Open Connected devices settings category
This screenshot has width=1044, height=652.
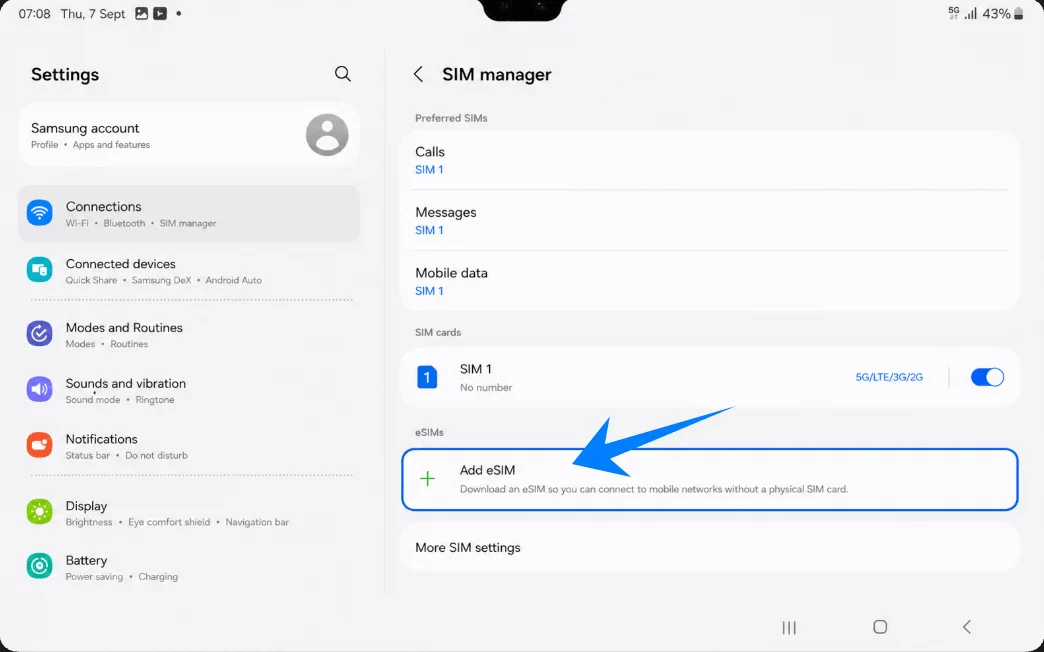(x=189, y=270)
